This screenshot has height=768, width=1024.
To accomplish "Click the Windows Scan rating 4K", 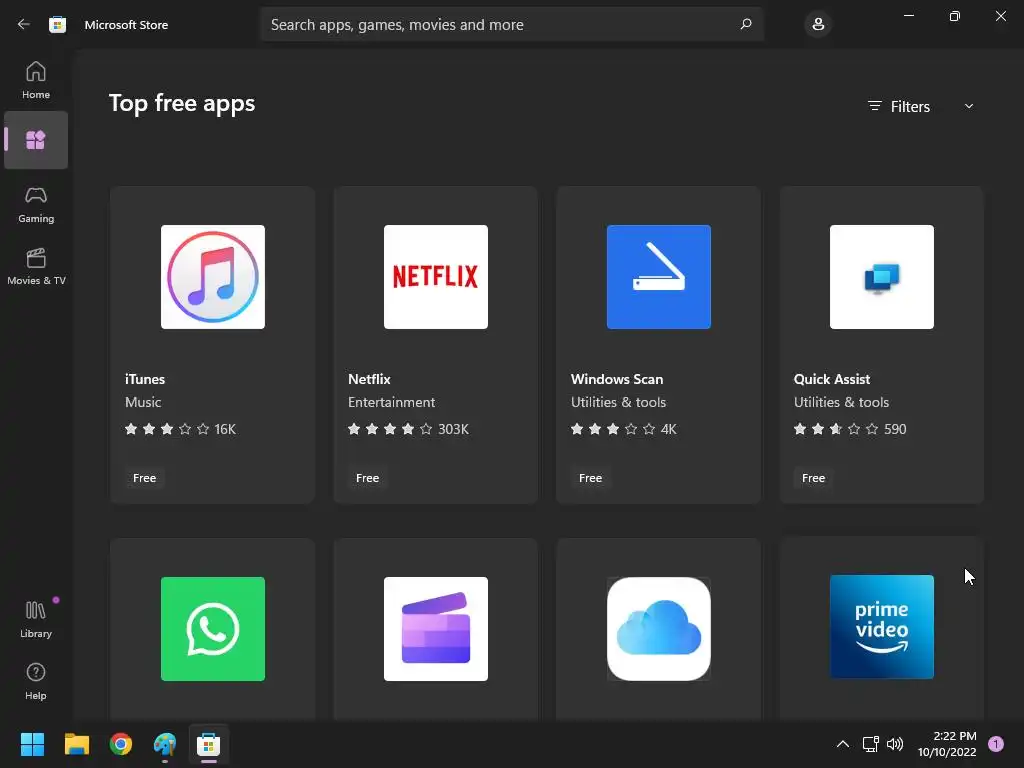I will pos(624,429).
